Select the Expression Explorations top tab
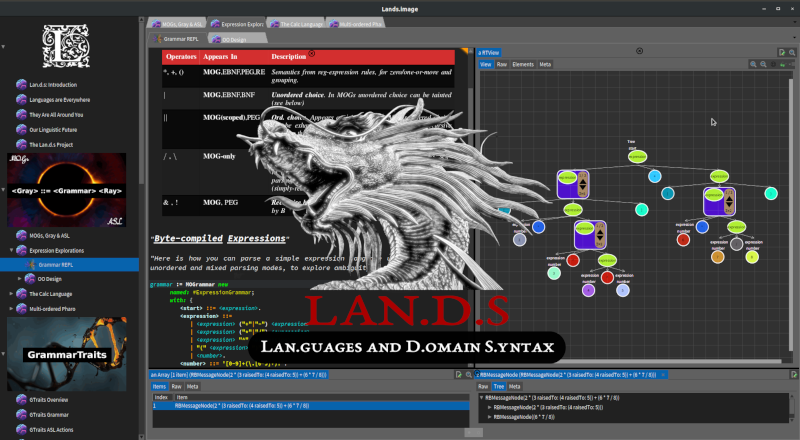The height and width of the screenshot is (440, 800). (237, 24)
